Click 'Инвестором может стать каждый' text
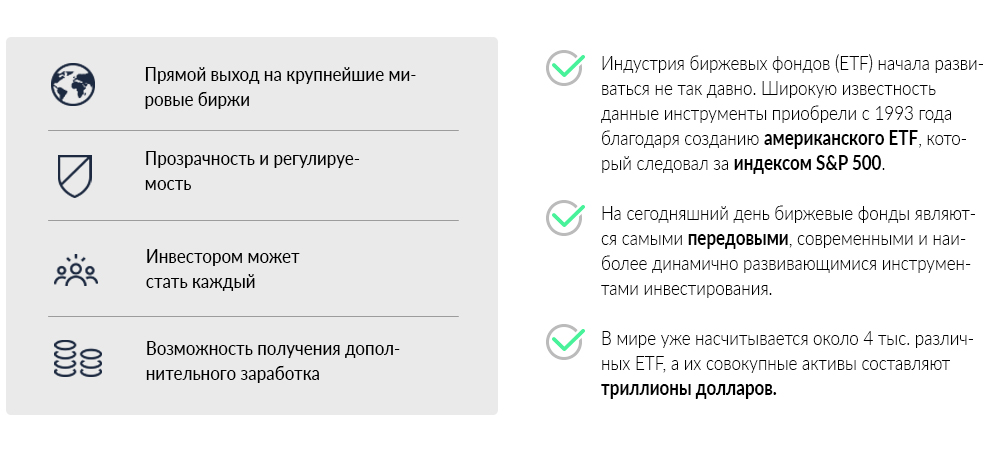This screenshot has height=463, width=1000. [223, 269]
